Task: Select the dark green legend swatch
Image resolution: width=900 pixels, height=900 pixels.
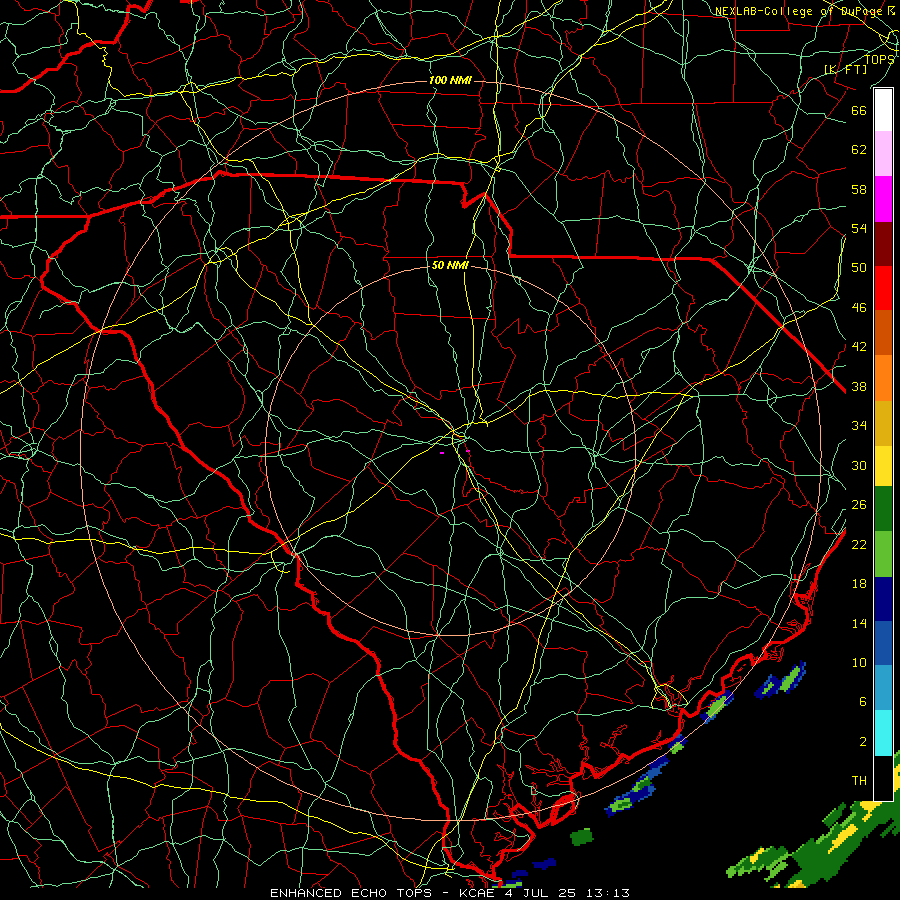Action: coord(883,509)
